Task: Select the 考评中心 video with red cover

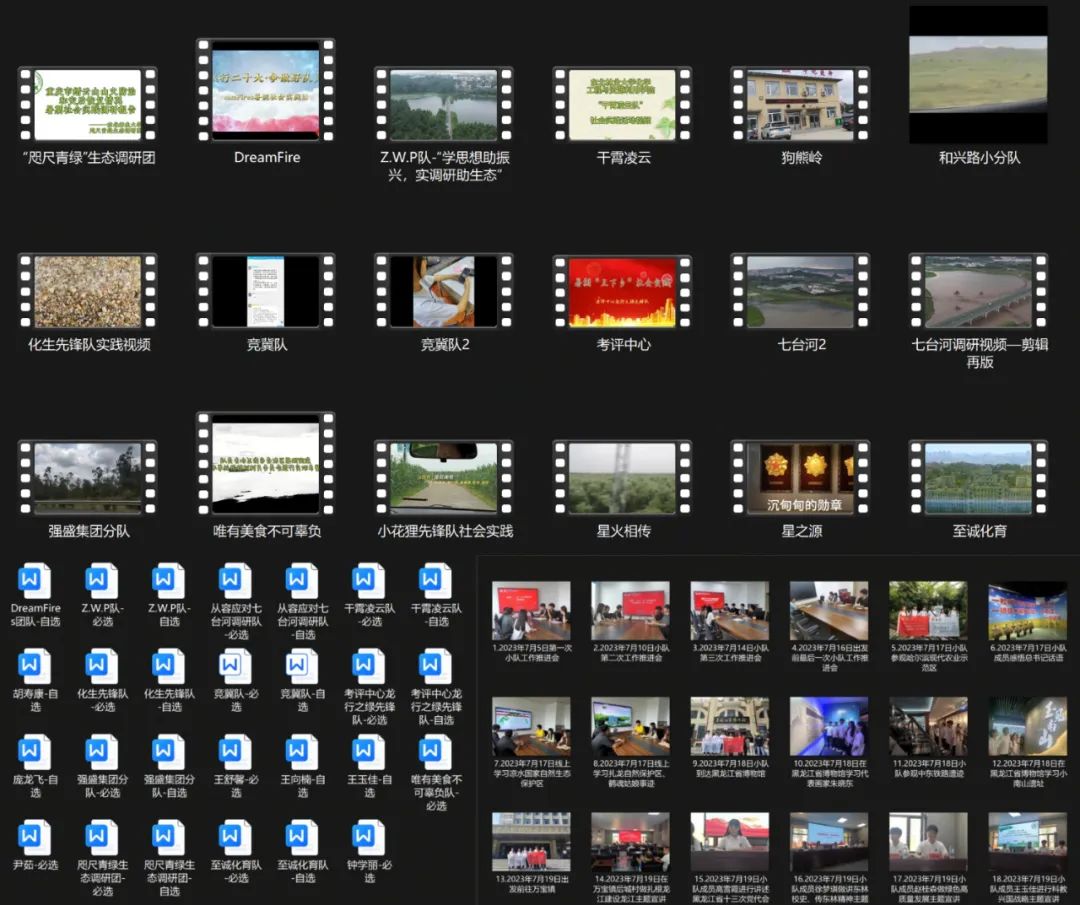Action: [623, 291]
